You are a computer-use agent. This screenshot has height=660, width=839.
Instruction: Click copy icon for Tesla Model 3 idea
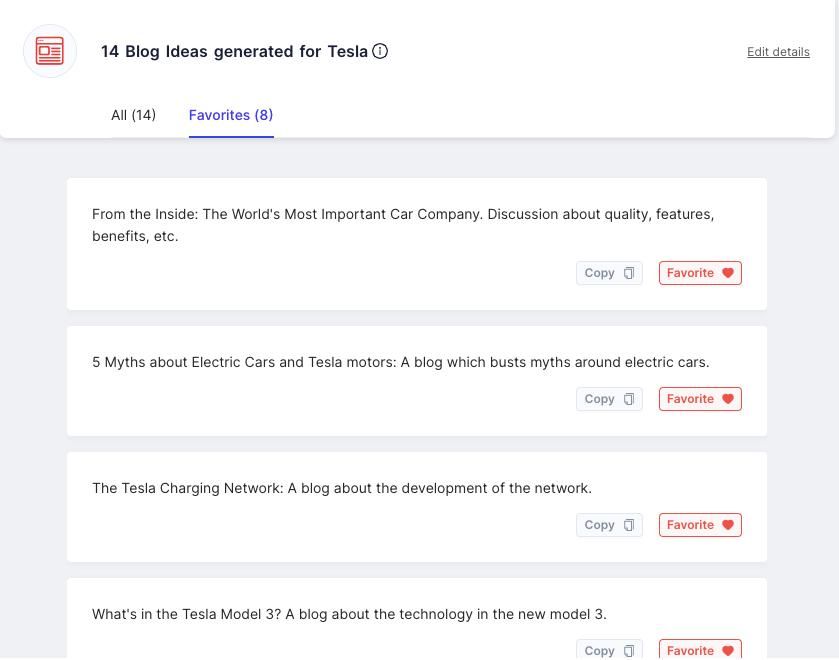[x=629, y=650]
